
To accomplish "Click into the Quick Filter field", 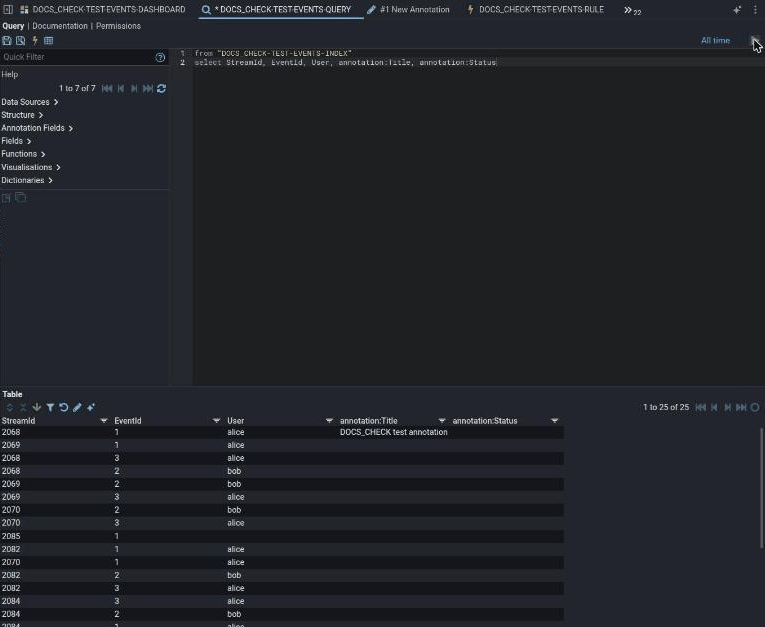I will (78, 57).
